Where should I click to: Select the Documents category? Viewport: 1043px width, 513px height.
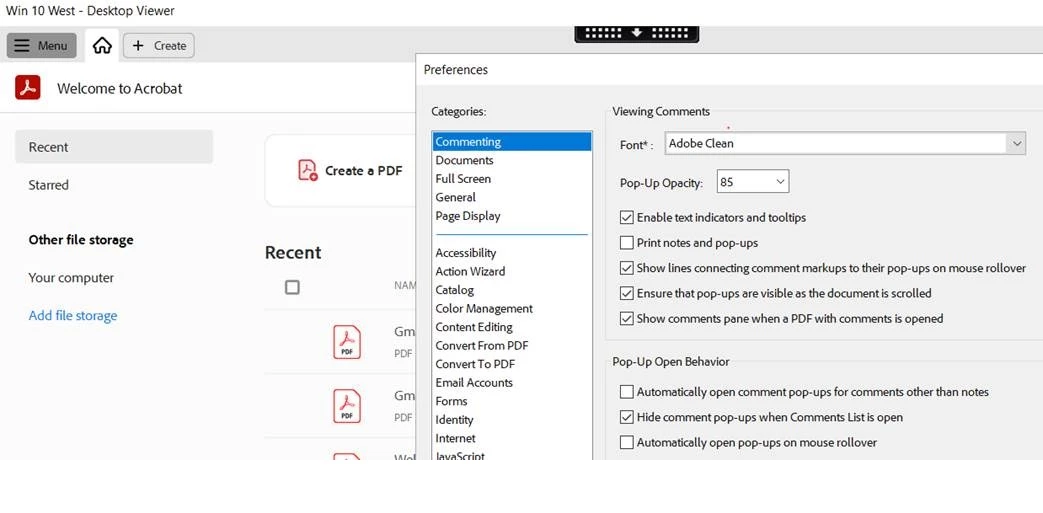coord(512,160)
